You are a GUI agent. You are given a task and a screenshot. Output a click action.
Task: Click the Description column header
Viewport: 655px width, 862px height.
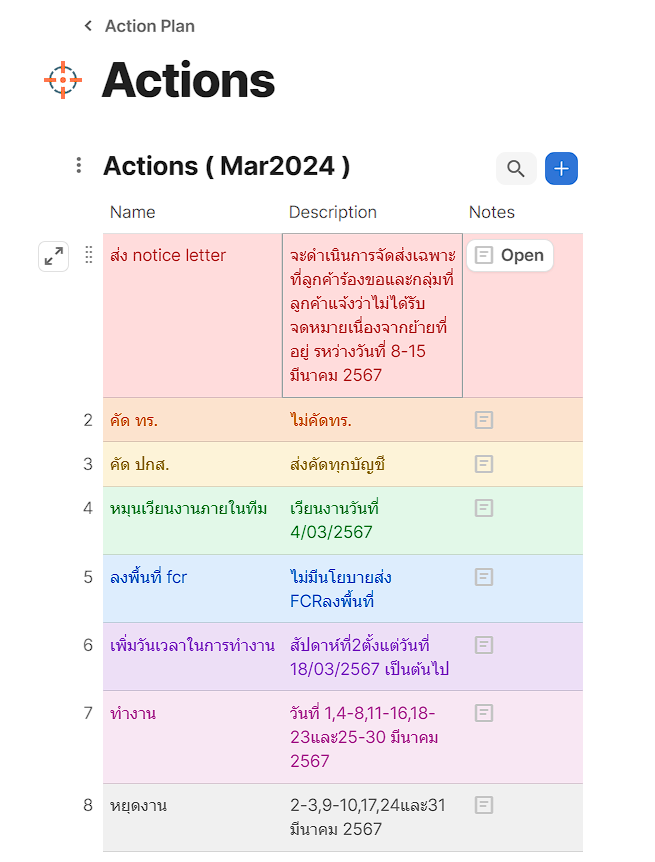333,212
